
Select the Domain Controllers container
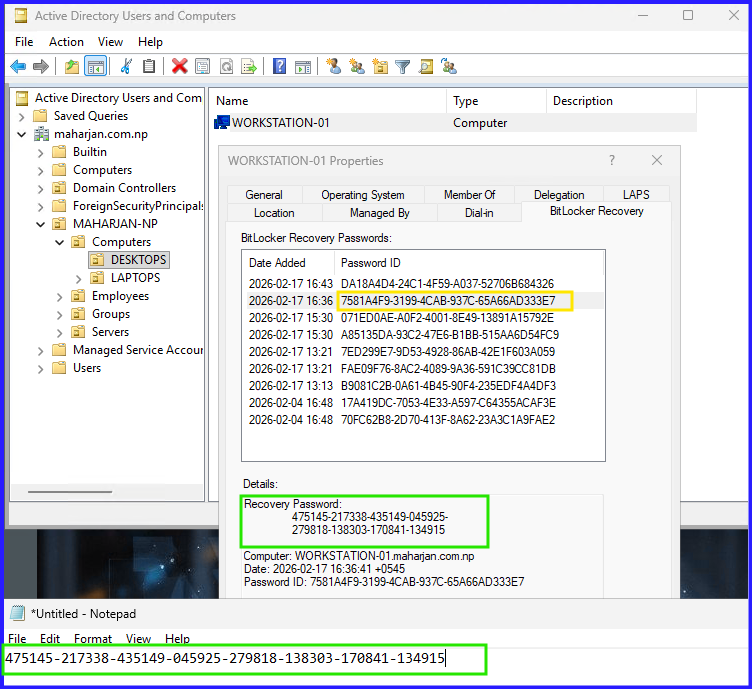[124, 188]
